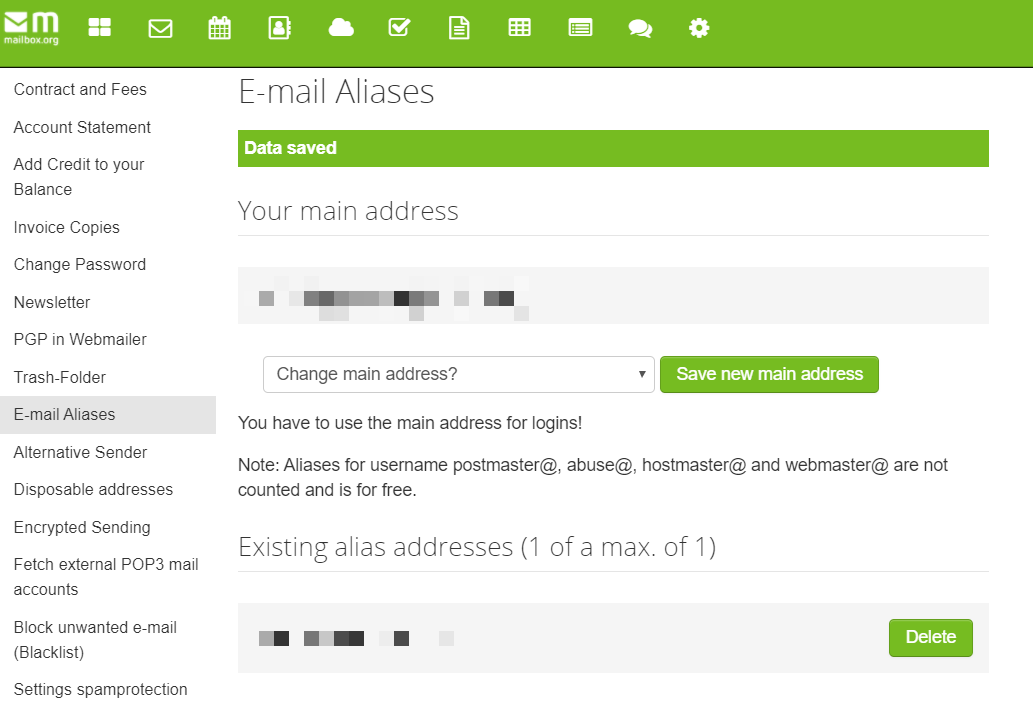Open the Tasks checkmark icon
Viewport: 1033px width, 712px height.
(399, 28)
